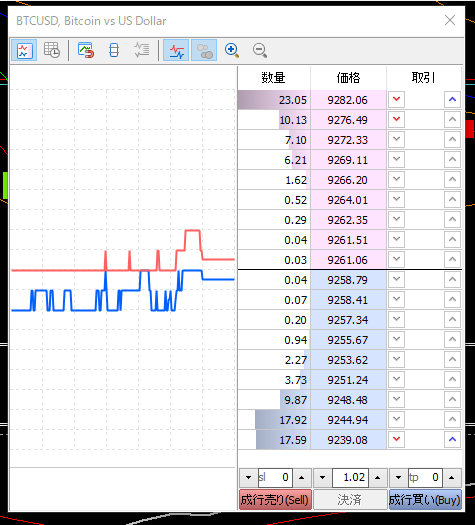Screen dimensions: 475x525
Task: Open the Time & Sales table icon
Action: [x=52, y=51]
